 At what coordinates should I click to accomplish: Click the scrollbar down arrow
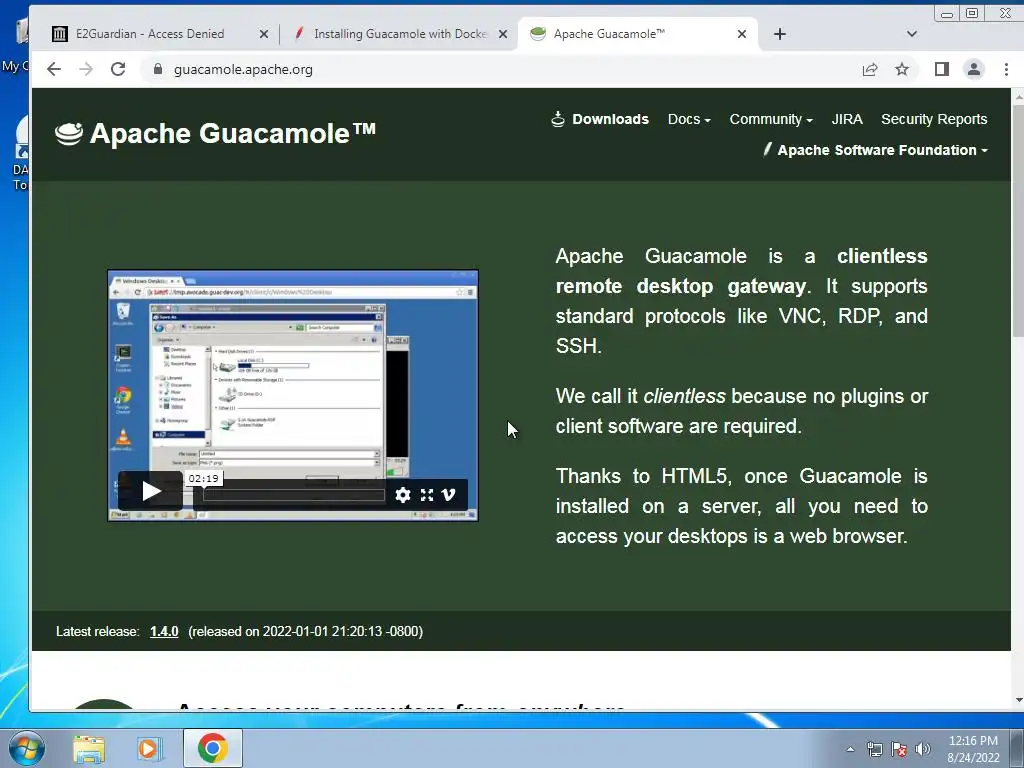(x=1017, y=700)
